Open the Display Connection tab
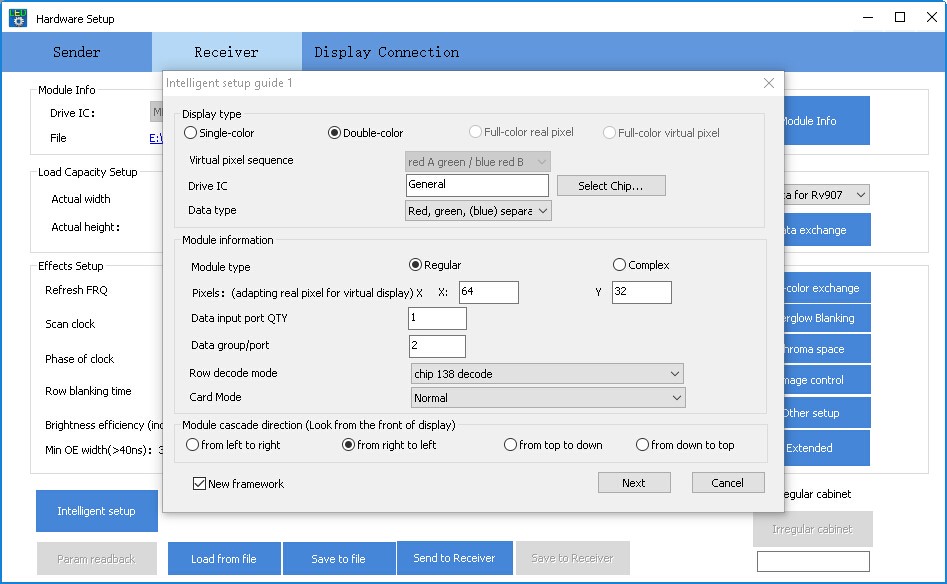Screen dimensions: 947x584 point(386,52)
